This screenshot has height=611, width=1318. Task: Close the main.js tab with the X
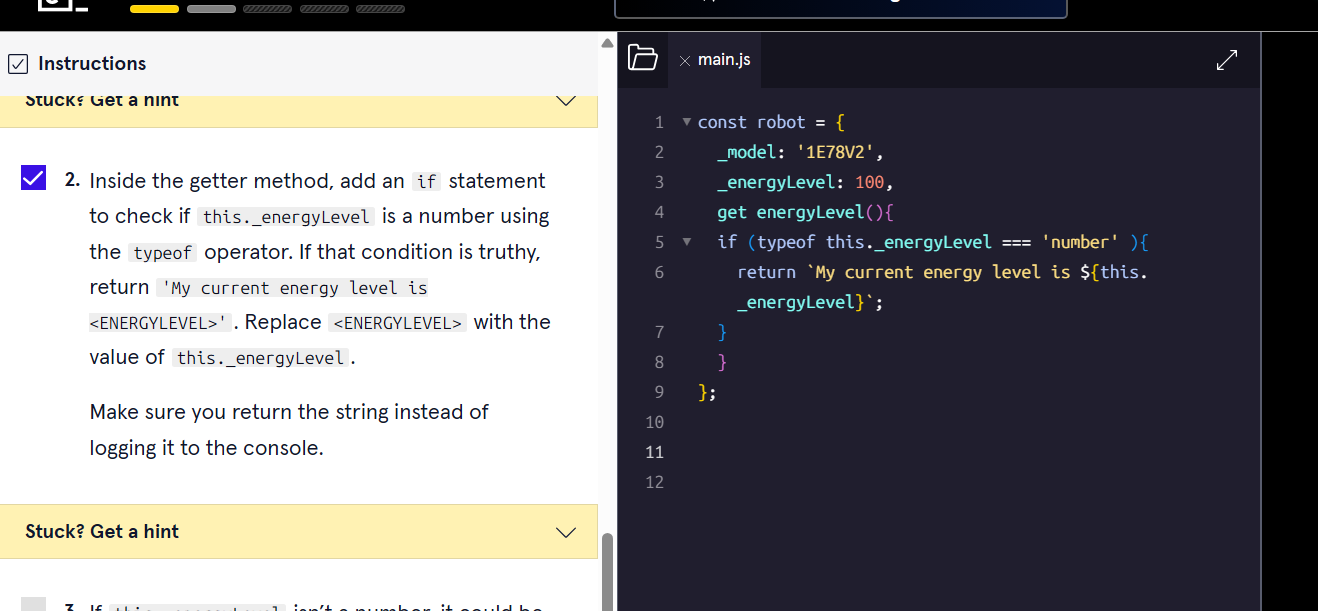(x=684, y=61)
